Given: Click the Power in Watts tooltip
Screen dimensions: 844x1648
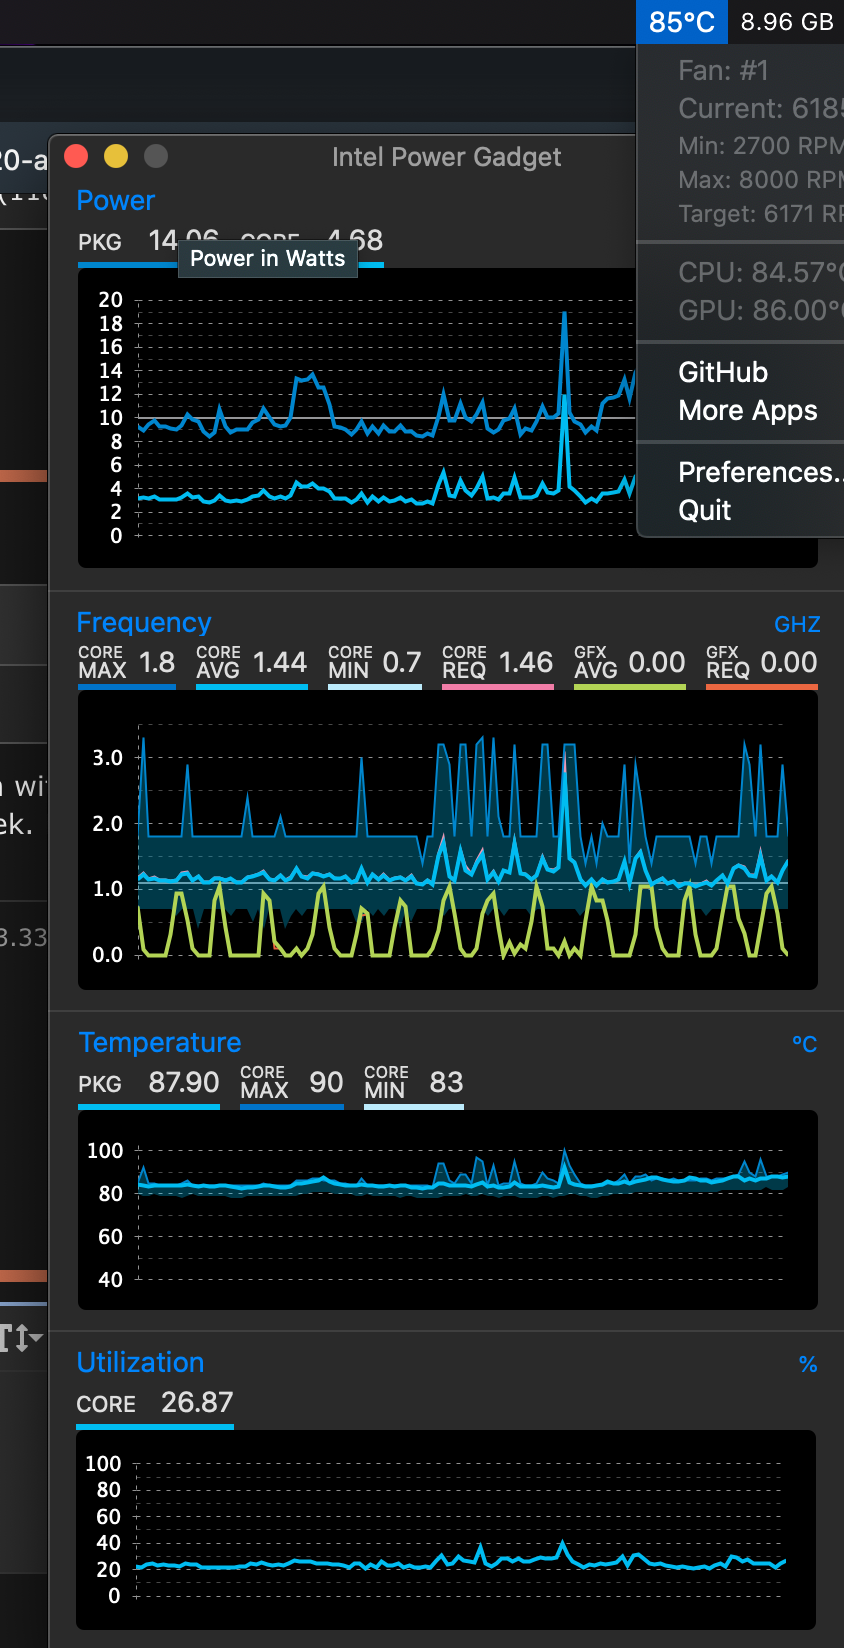Looking at the screenshot, I should (x=268, y=258).
